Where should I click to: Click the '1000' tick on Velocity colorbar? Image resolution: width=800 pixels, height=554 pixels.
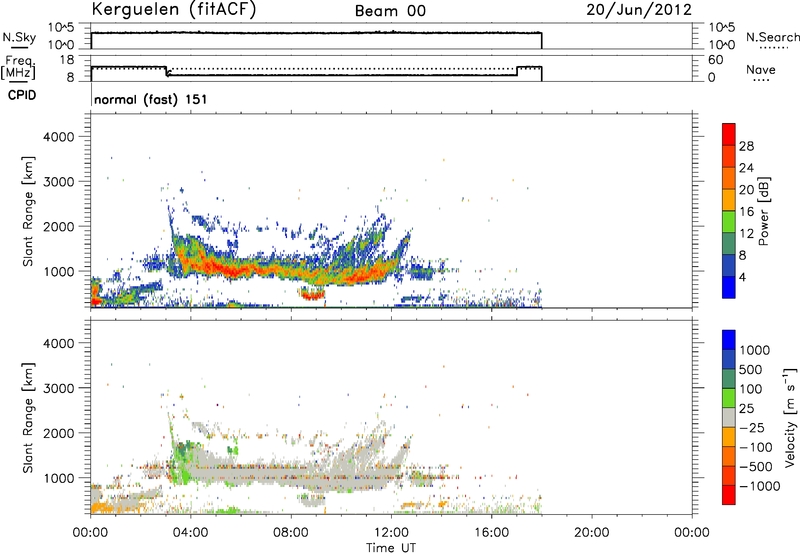tap(755, 350)
